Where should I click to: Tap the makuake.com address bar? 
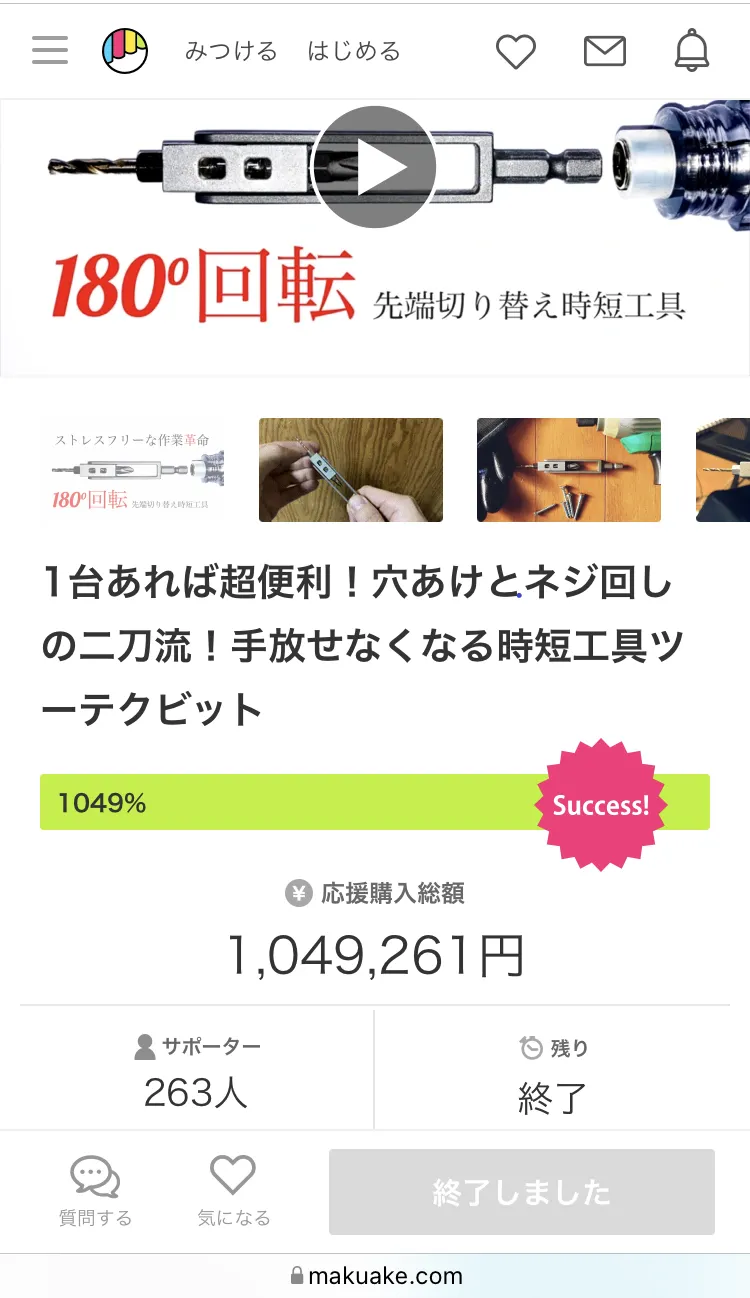click(x=375, y=1276)
